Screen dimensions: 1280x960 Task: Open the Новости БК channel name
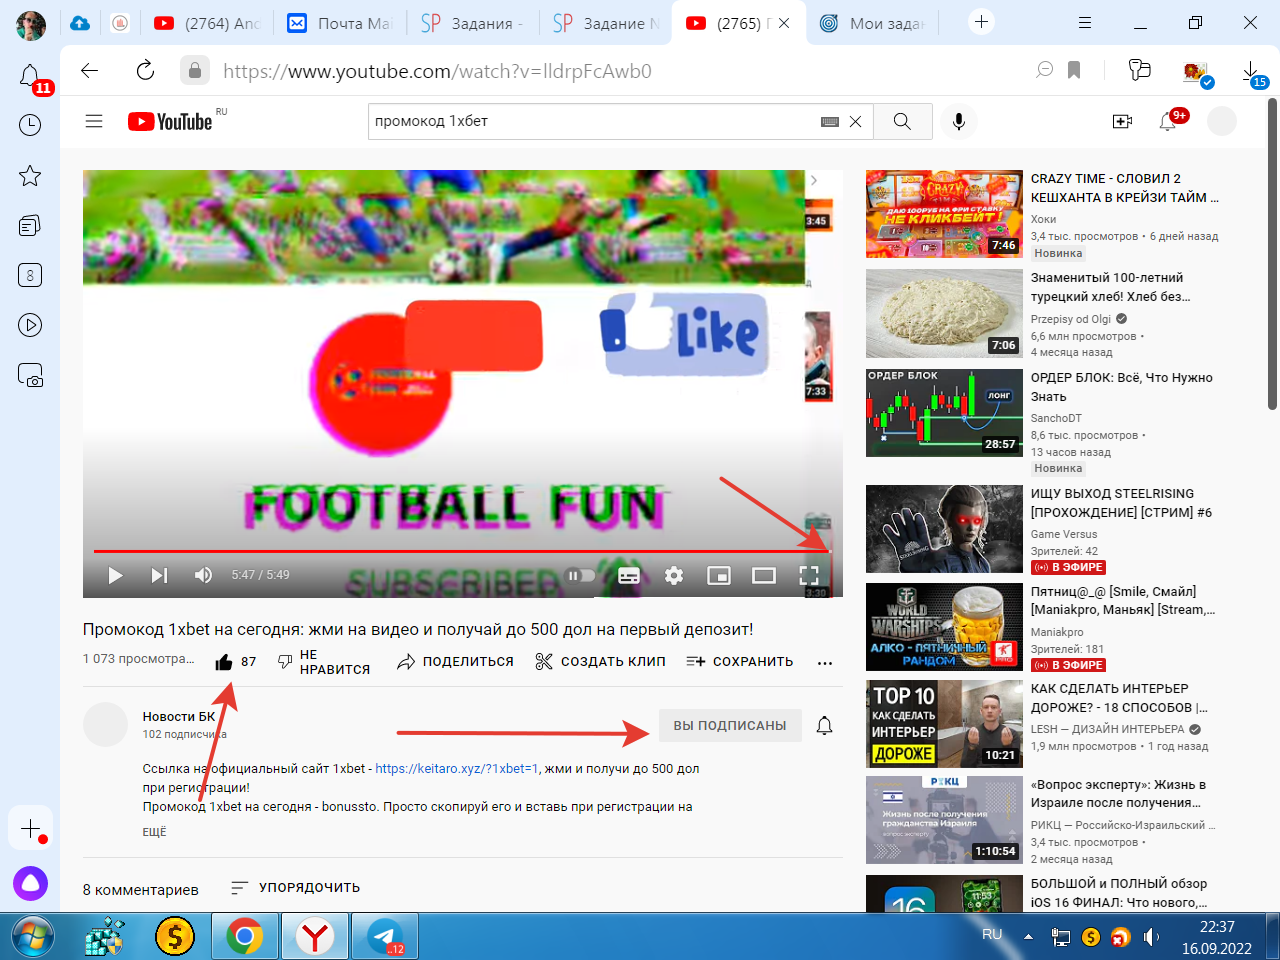[x=179, y=716]
